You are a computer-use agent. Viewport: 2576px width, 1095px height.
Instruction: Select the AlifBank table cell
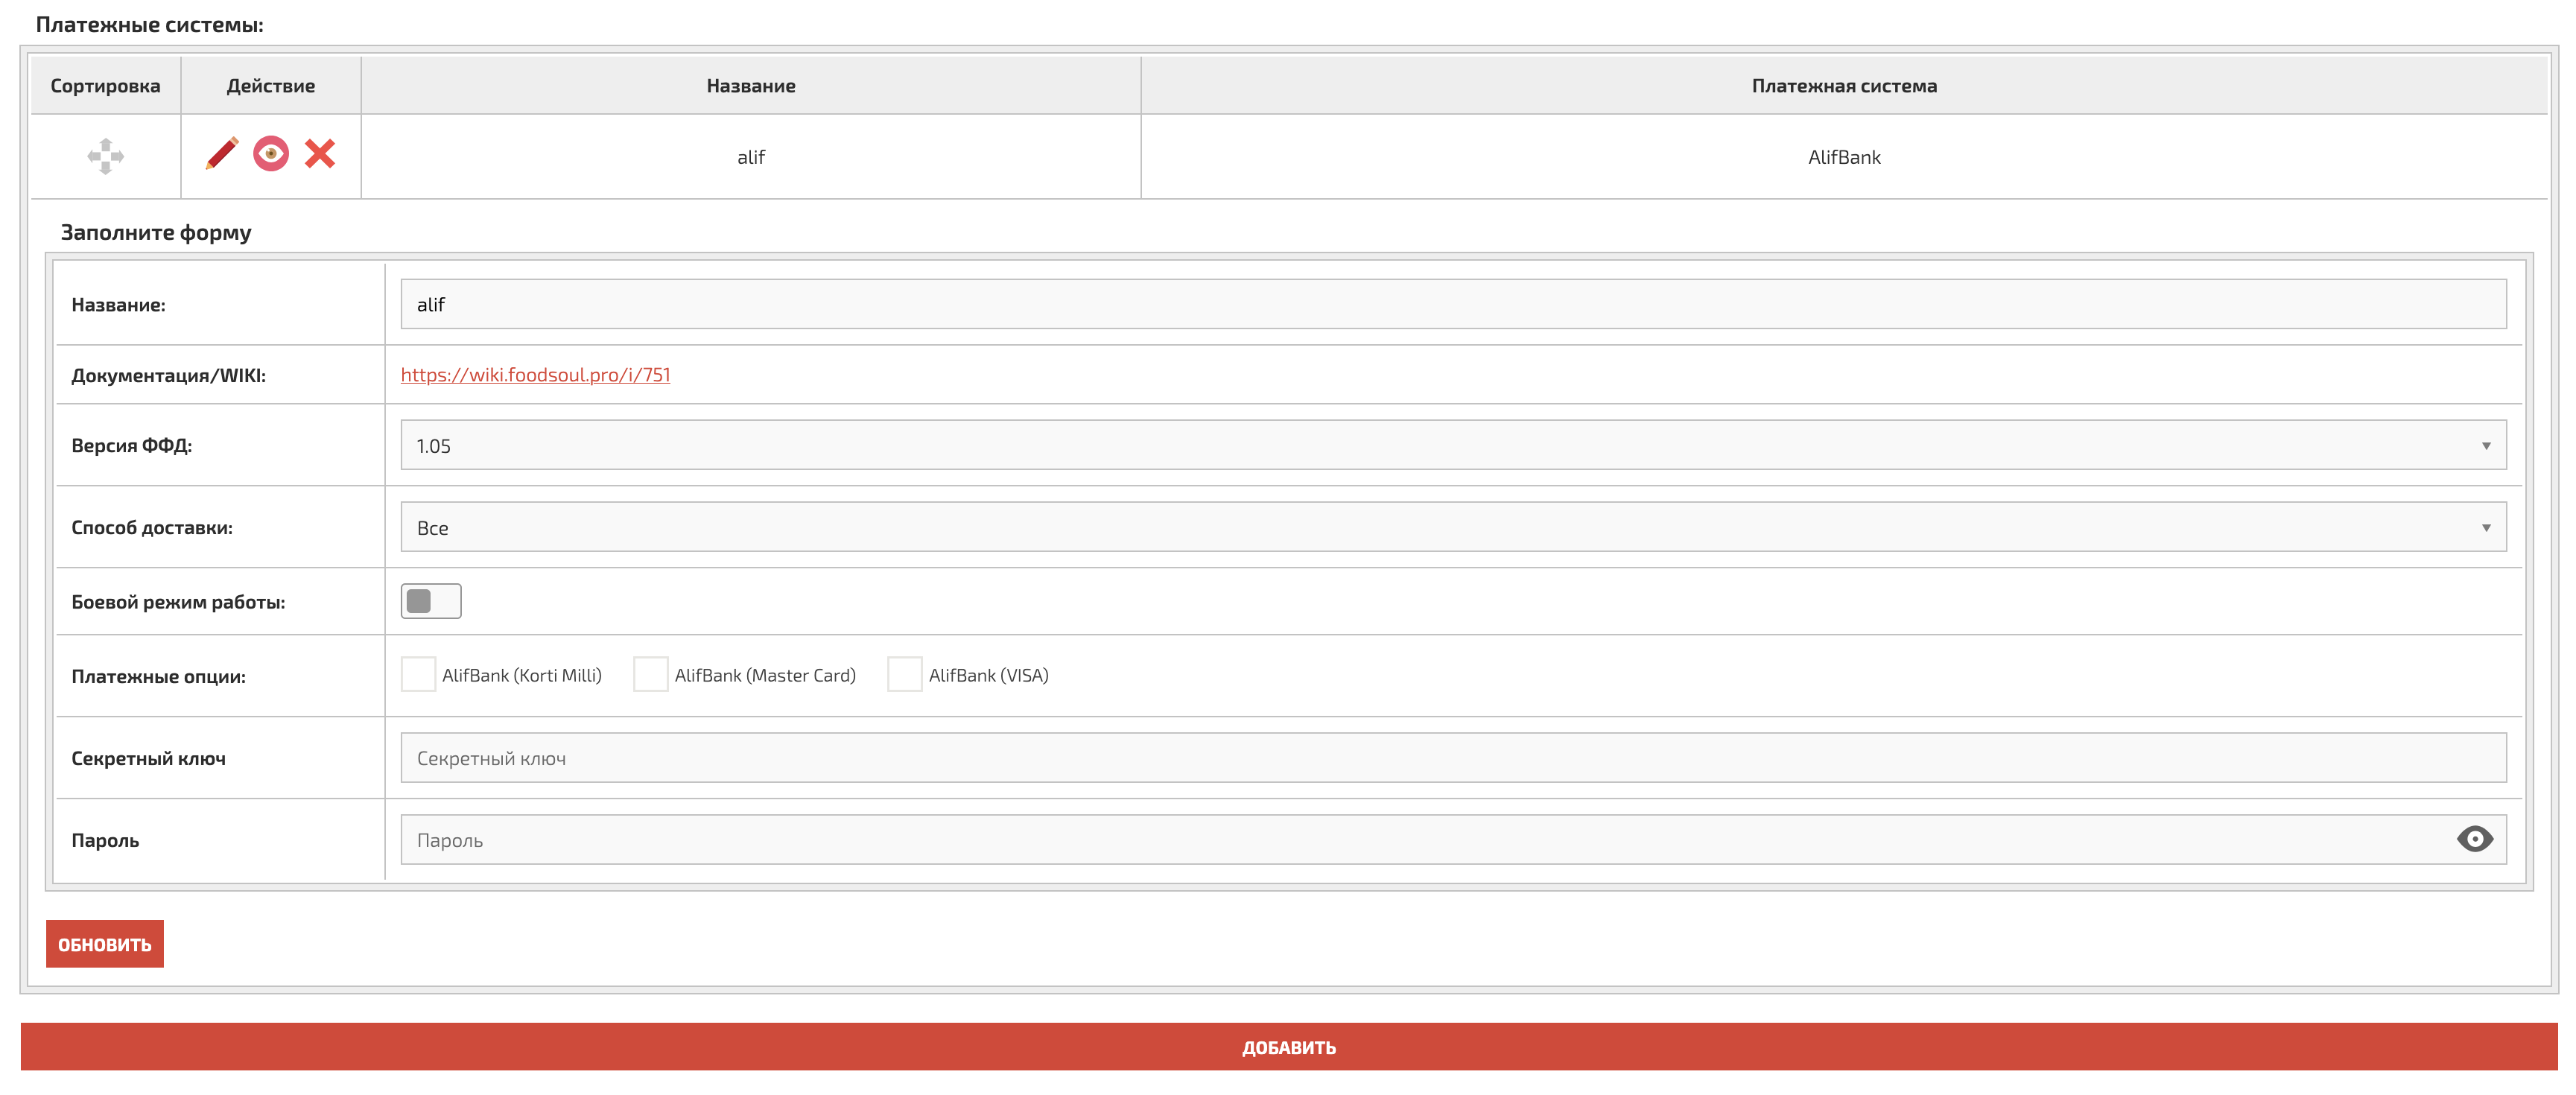1844,157
